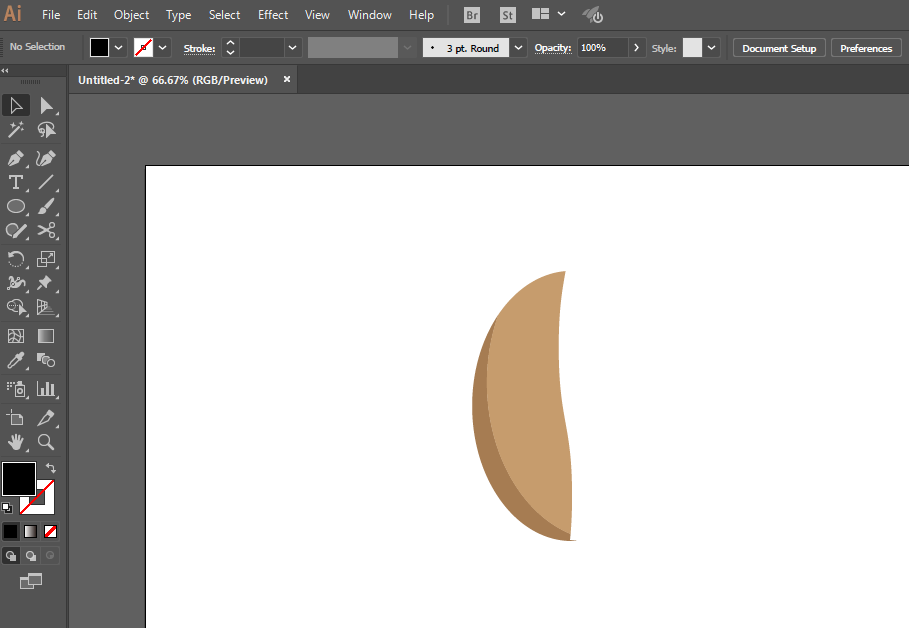This screenshot has width=909, height=628.
Task: Set paint mode to Gradient
Action: tap(31, 531)
